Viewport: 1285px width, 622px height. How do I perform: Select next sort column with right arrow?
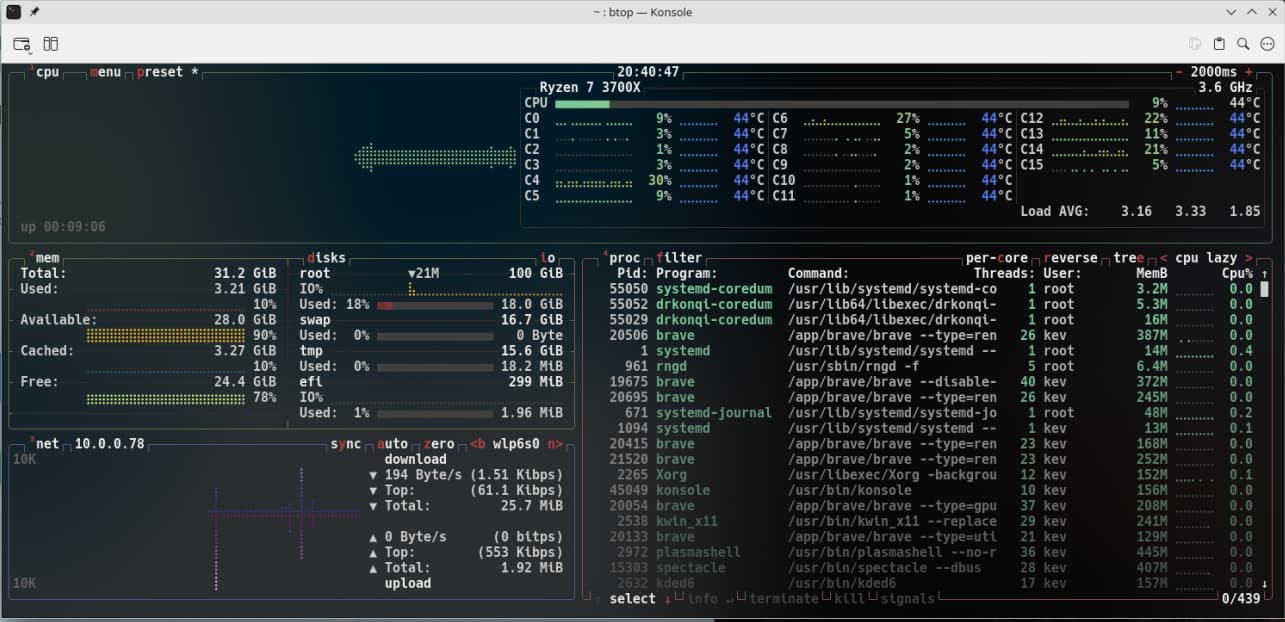pyautogui.click(x=1249, y=258)
